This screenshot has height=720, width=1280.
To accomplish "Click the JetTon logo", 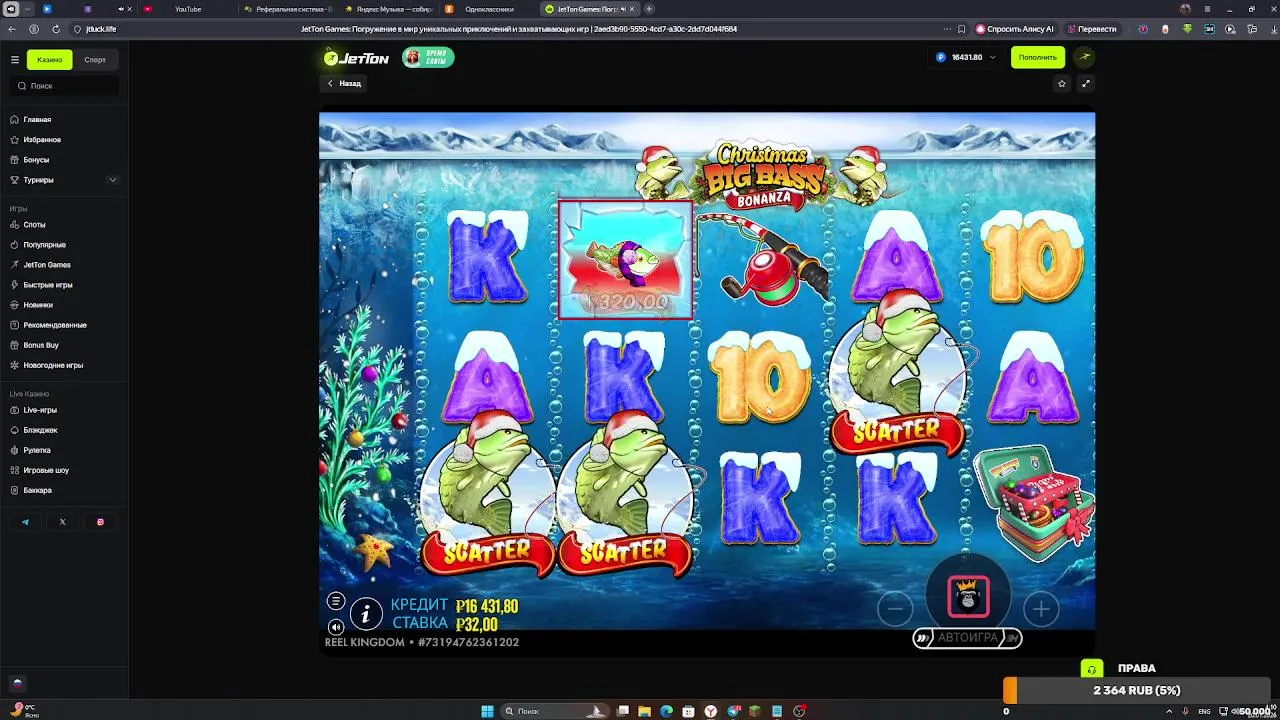I will [356, 58].
